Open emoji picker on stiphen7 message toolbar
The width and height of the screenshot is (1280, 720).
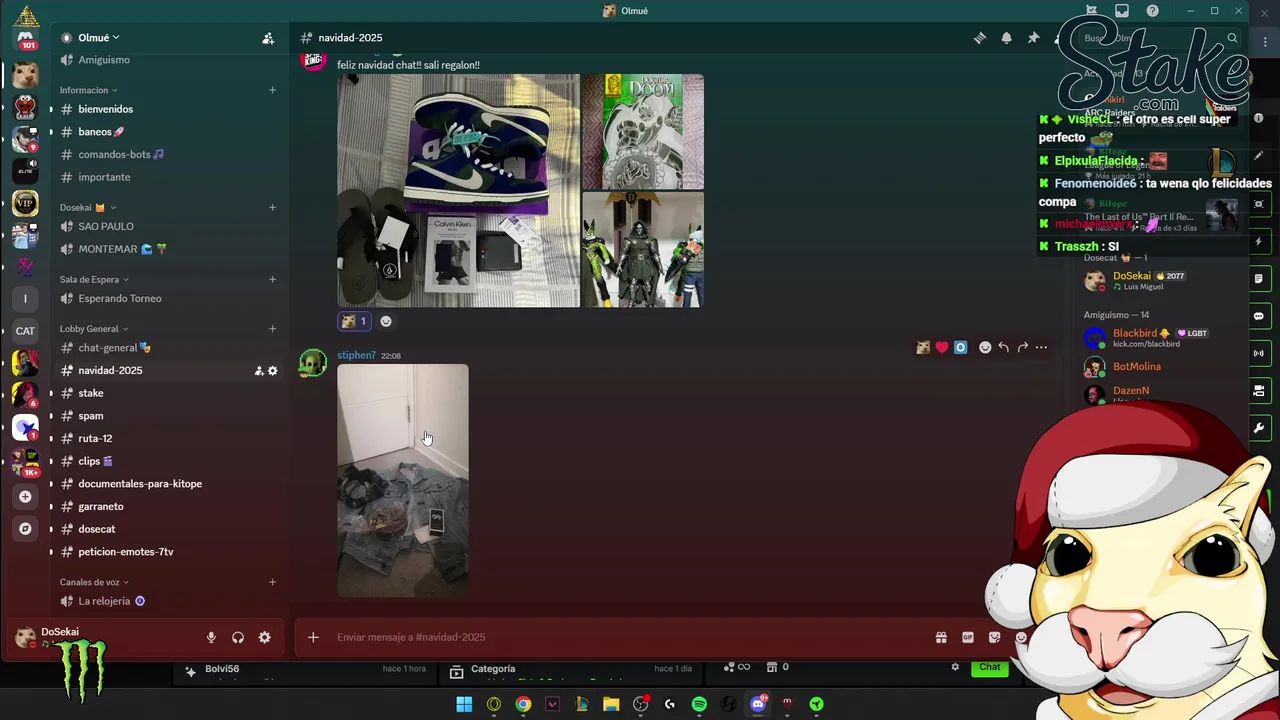click(x=985, y=347)
